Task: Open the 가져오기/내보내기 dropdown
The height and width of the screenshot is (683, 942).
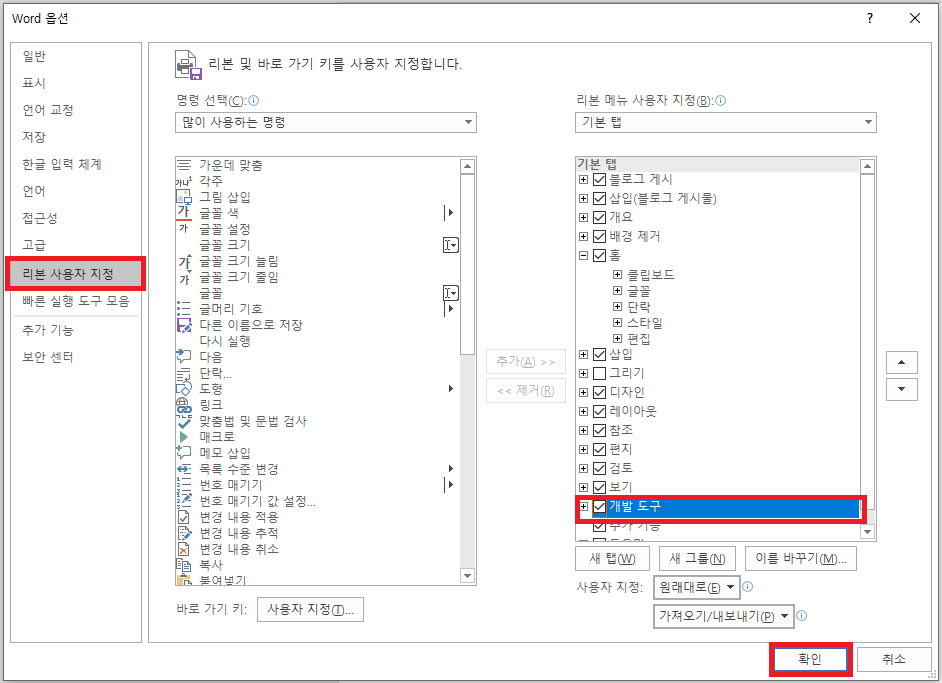Action: click(723, 616)
